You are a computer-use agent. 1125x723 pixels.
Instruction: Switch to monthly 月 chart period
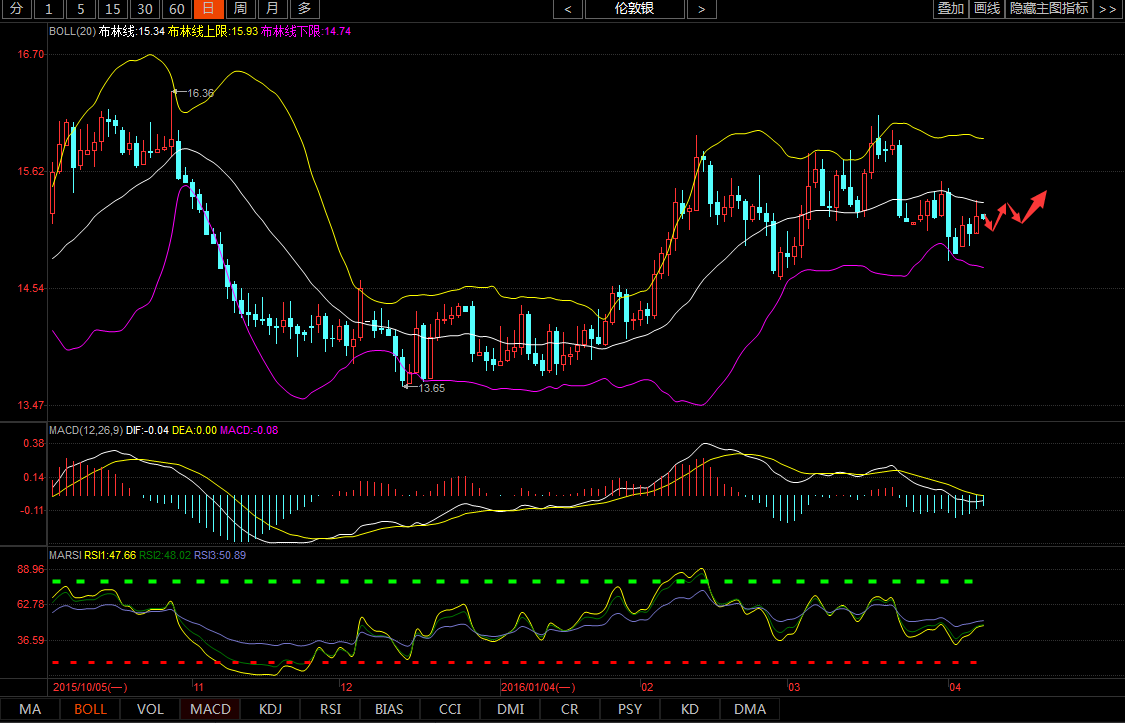272,9
